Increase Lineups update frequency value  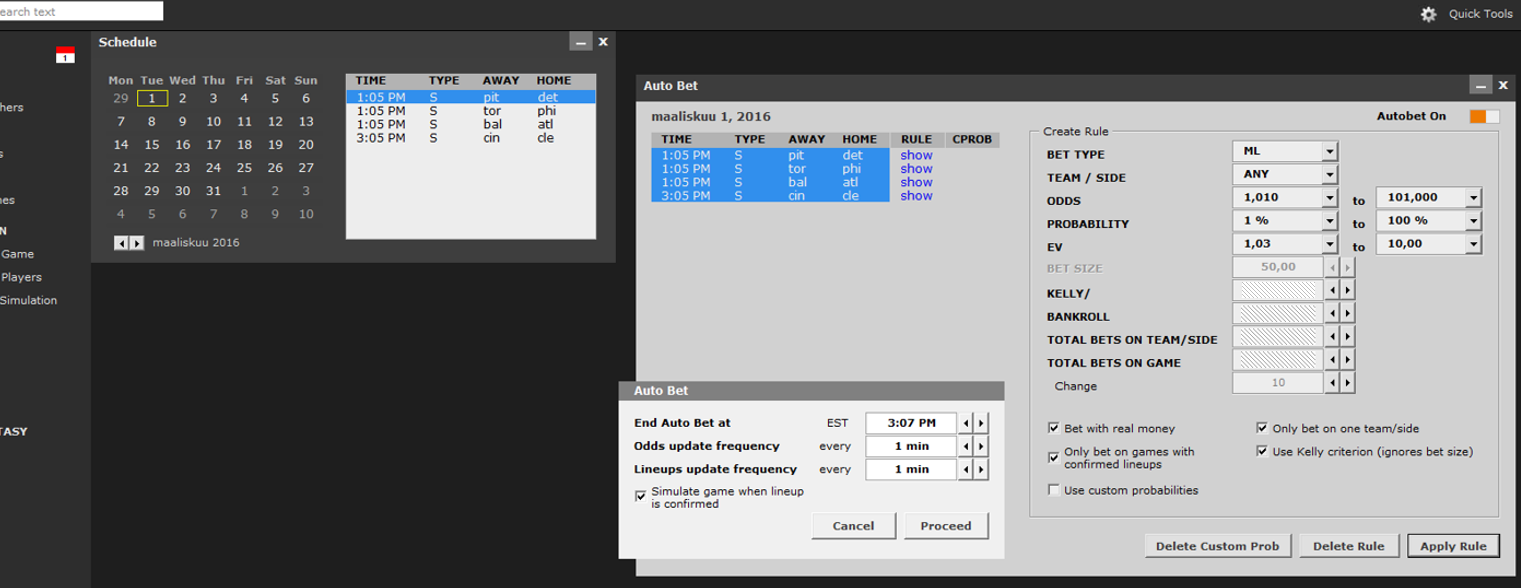[981, 469]
